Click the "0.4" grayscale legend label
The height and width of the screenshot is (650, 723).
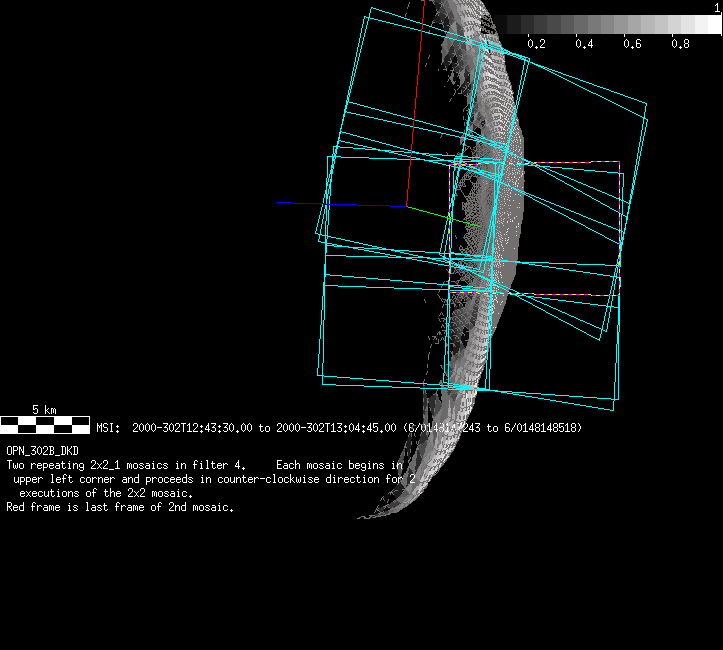[584, 44]
